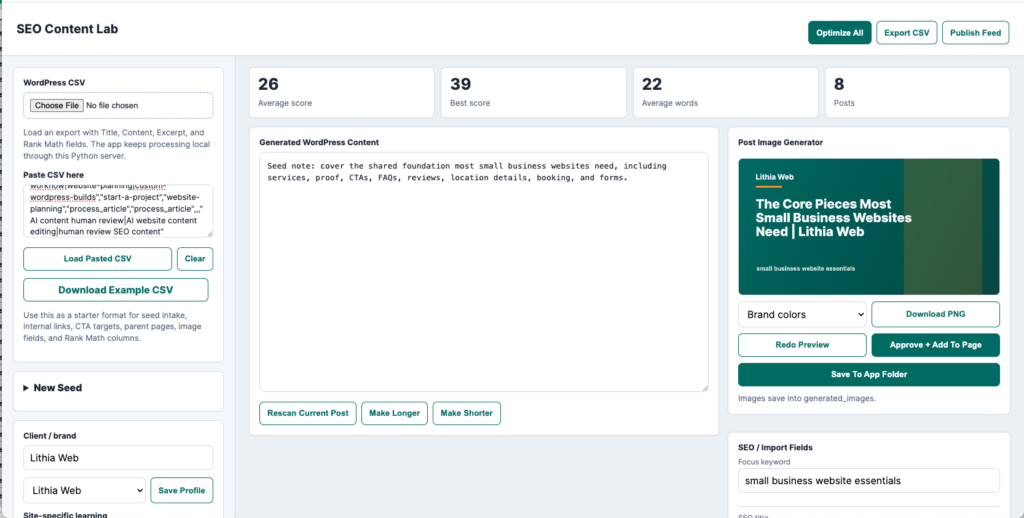Click the Average score stat card
The width and height of the screenshot is (1024, 518).
(x=342, y=93)
